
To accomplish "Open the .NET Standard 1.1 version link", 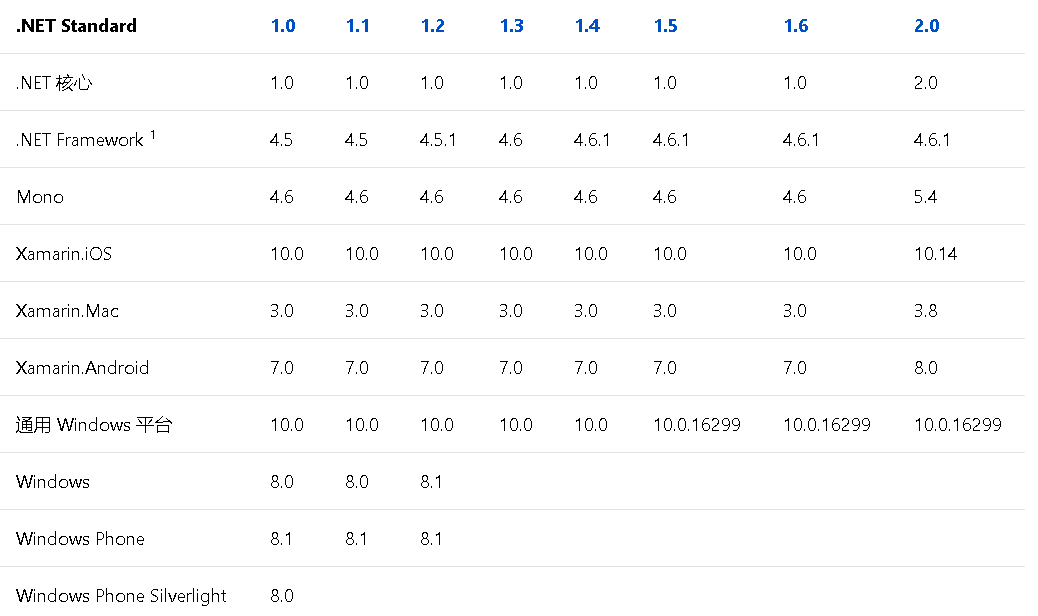I will pyautogui.click(x=358, y=26).
